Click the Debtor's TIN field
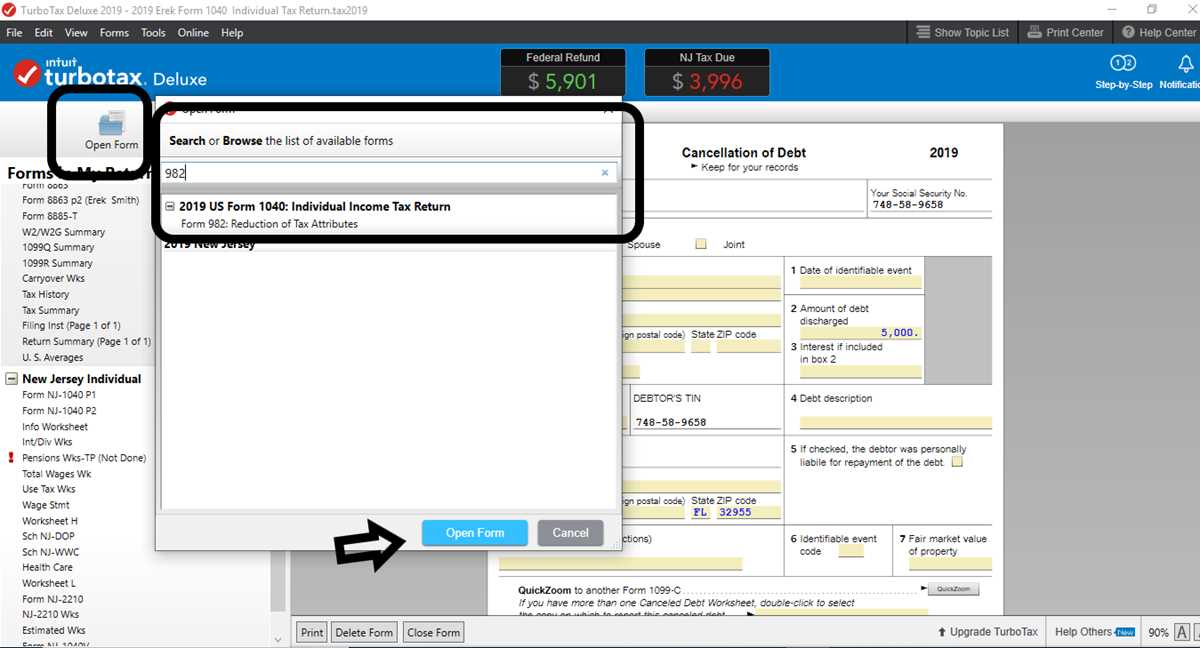 pyautogui.click(x=706, y=422)
